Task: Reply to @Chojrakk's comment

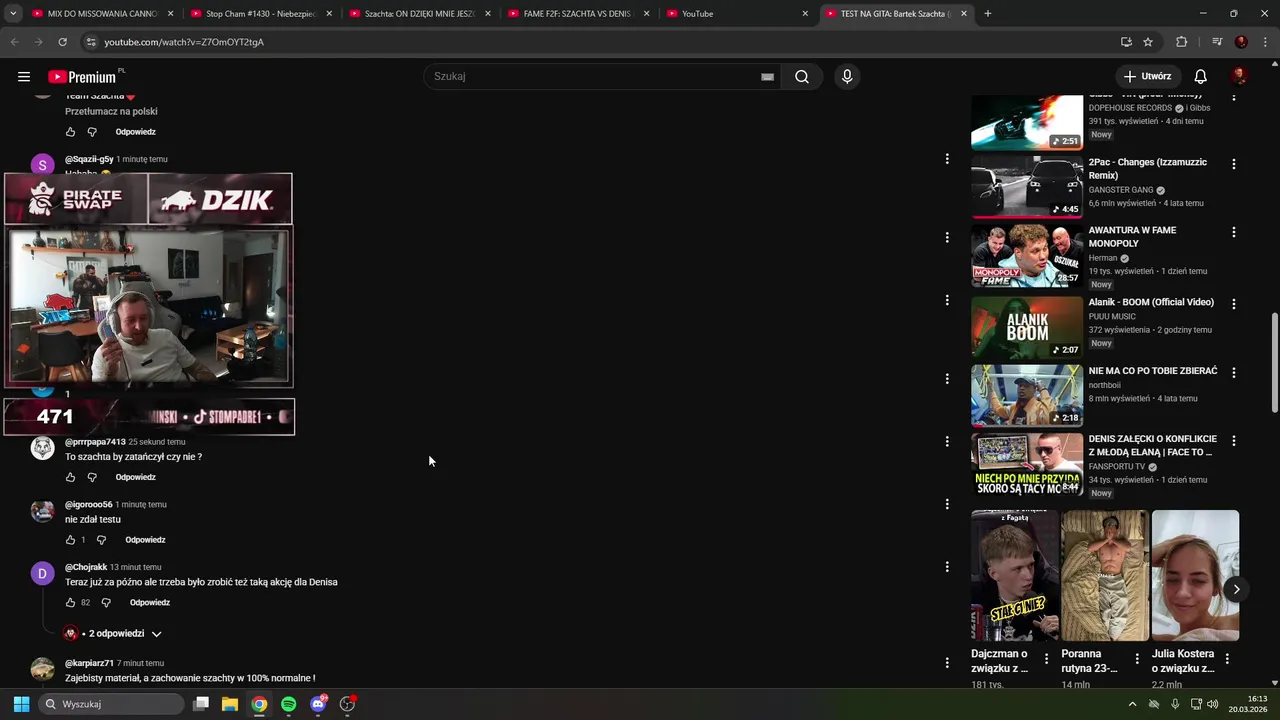Action: coord(150,603)
